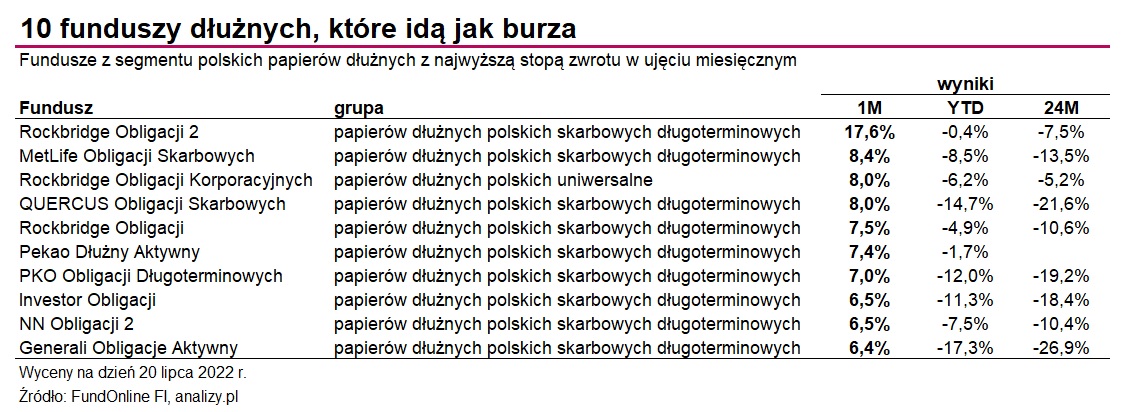Click the group cell in the PKO row
The width and height of the screenshot is (1132, 412).
[x=567, y=276]
